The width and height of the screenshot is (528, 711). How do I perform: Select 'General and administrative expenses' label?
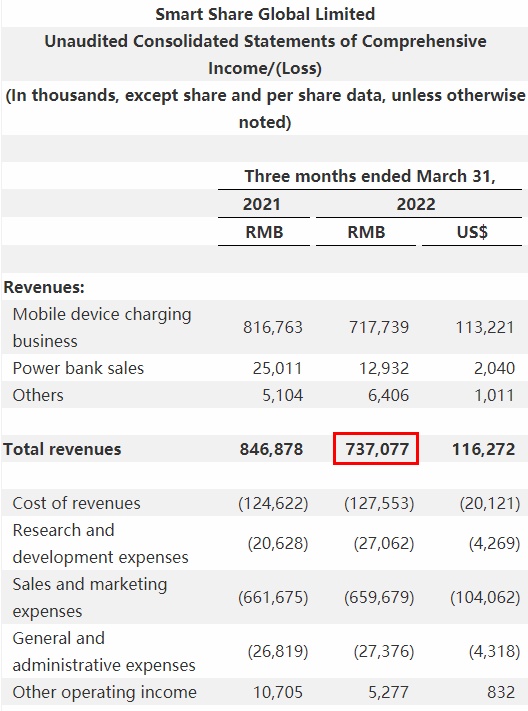(104, 652)
